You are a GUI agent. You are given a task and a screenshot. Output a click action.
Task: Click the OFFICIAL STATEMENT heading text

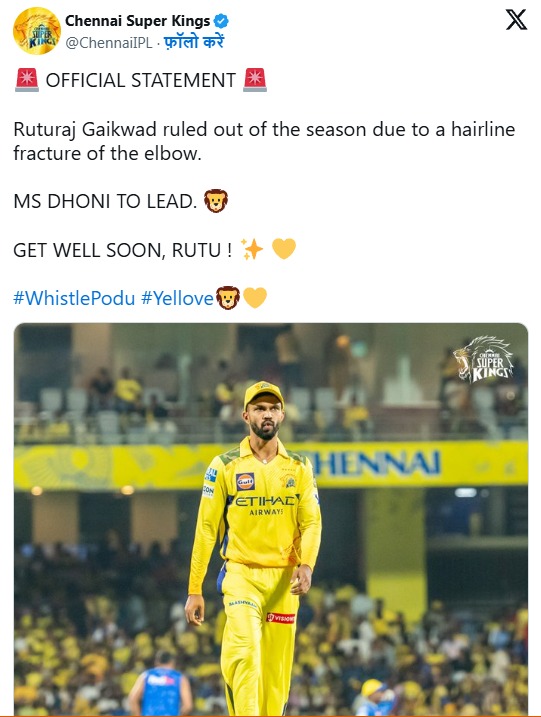pos(141,80)
